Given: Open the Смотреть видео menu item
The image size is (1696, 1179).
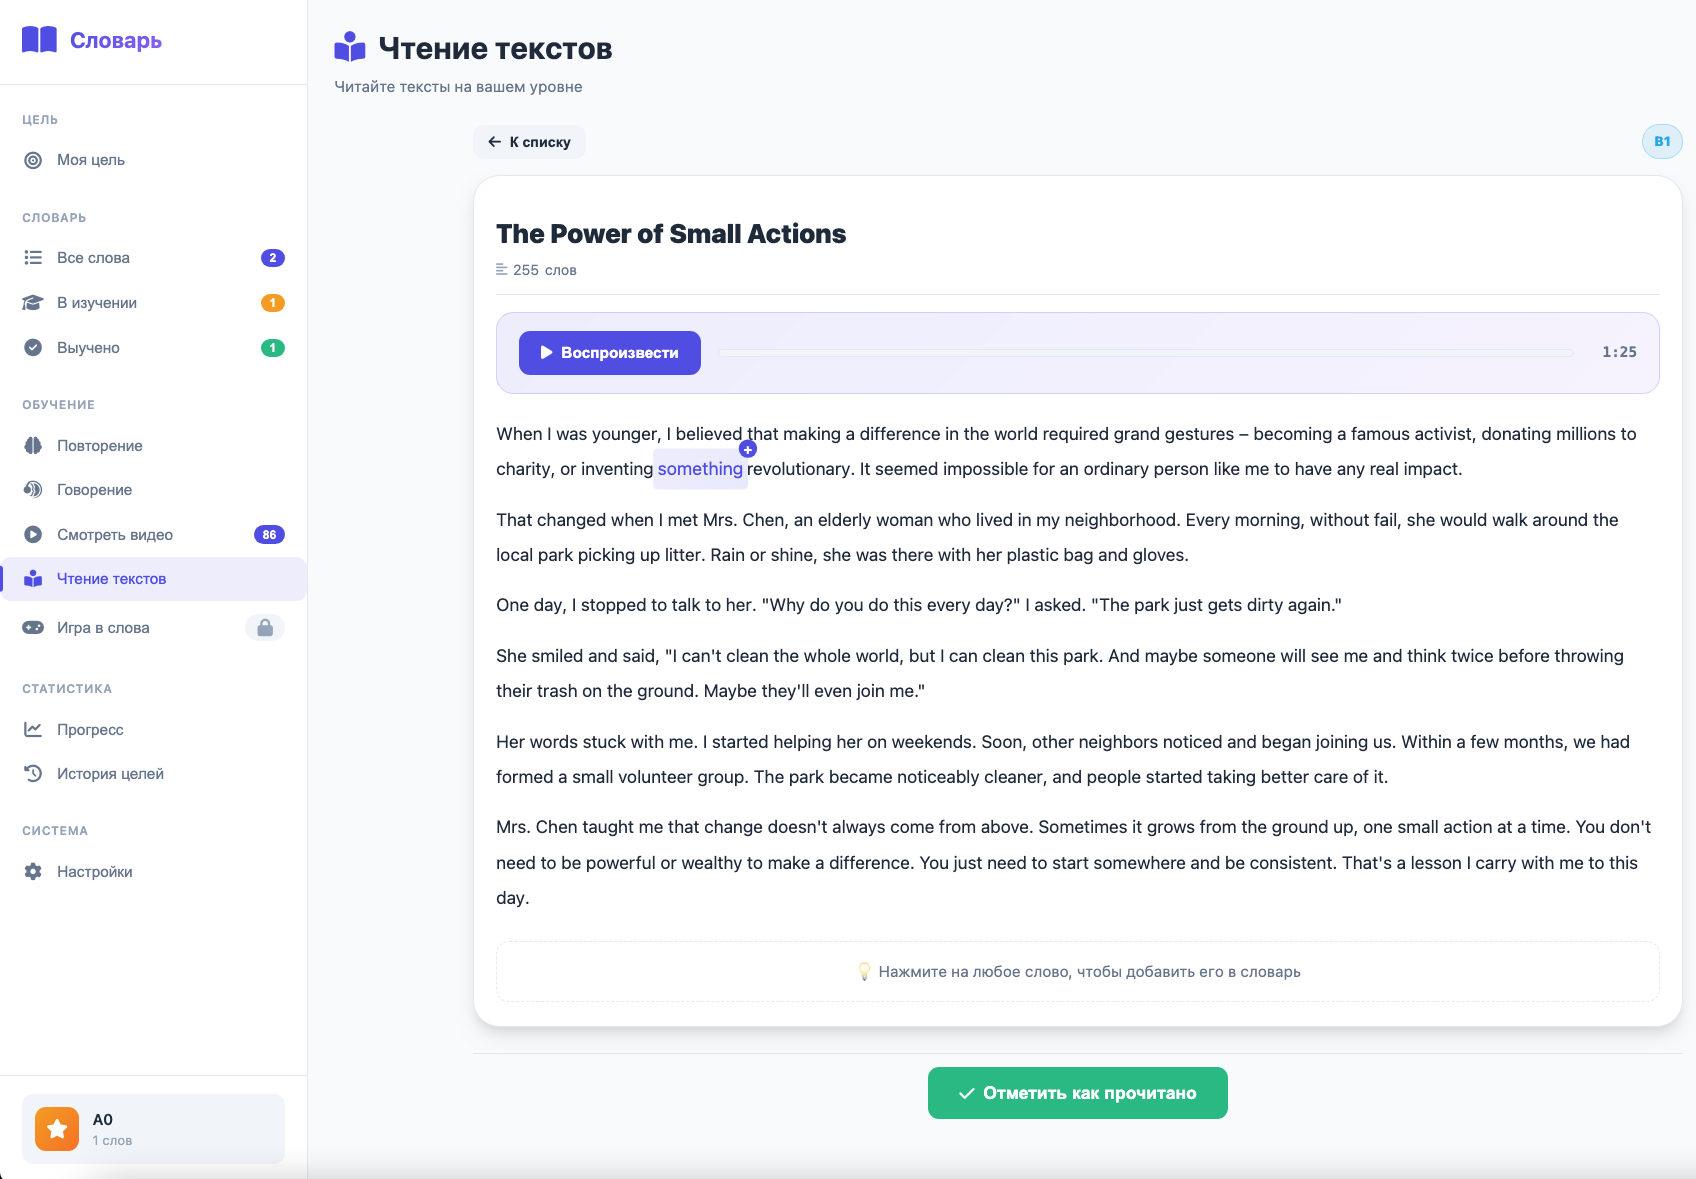Looking at the screenshot, I should click(154, 535).
